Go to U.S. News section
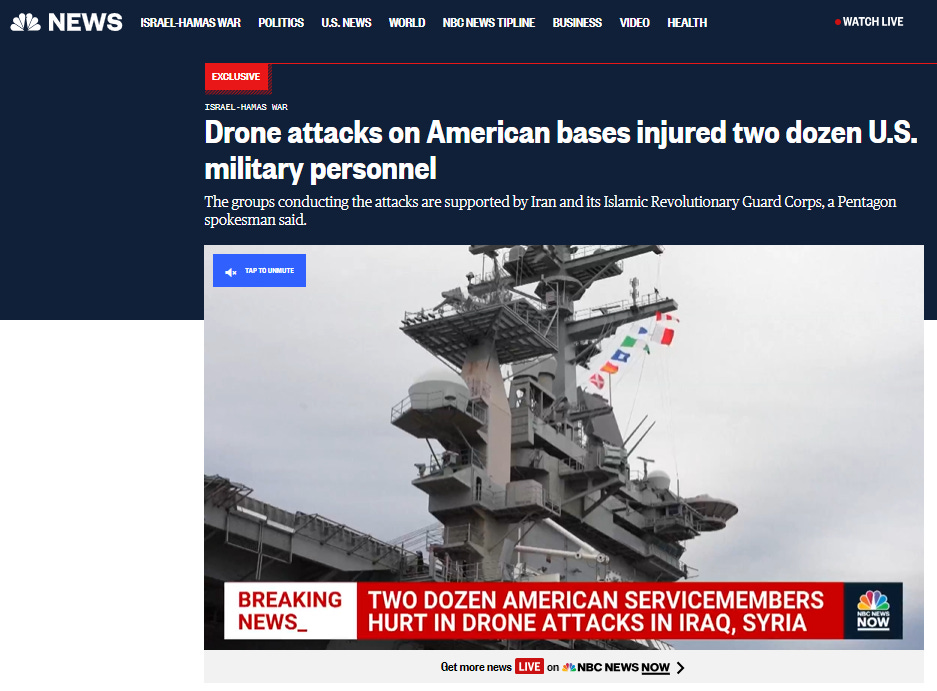Viewport: 937px width, 691px height. (346, 23)
